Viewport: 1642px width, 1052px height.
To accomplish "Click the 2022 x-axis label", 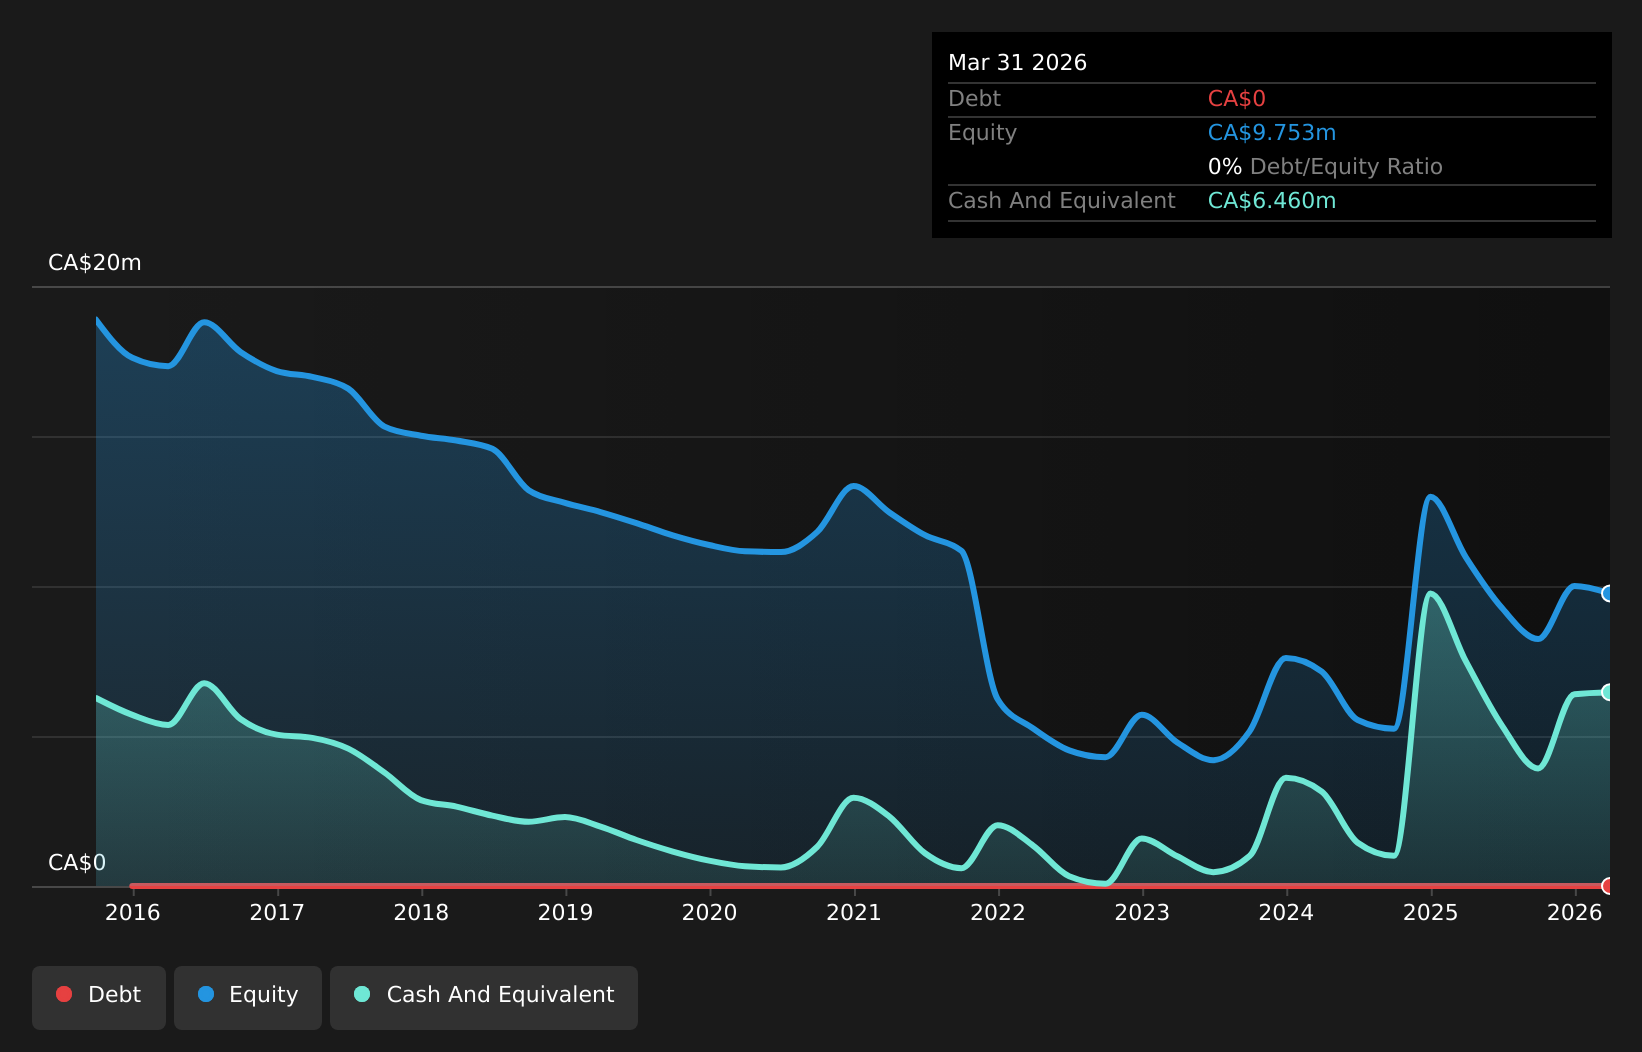I will (x=998, y=912).
